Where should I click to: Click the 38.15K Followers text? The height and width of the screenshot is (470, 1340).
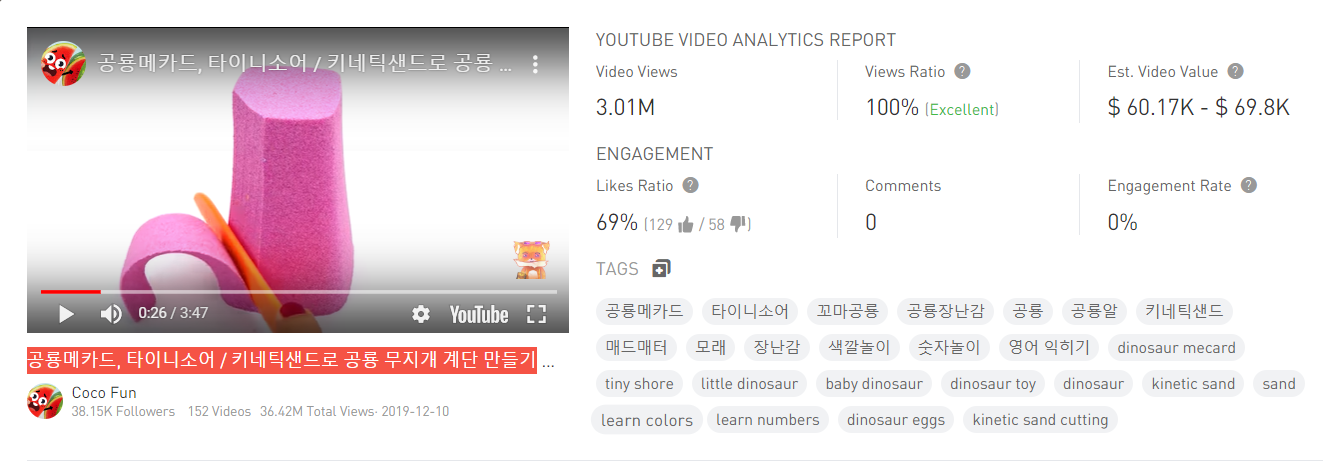click(x=123, y=411)
